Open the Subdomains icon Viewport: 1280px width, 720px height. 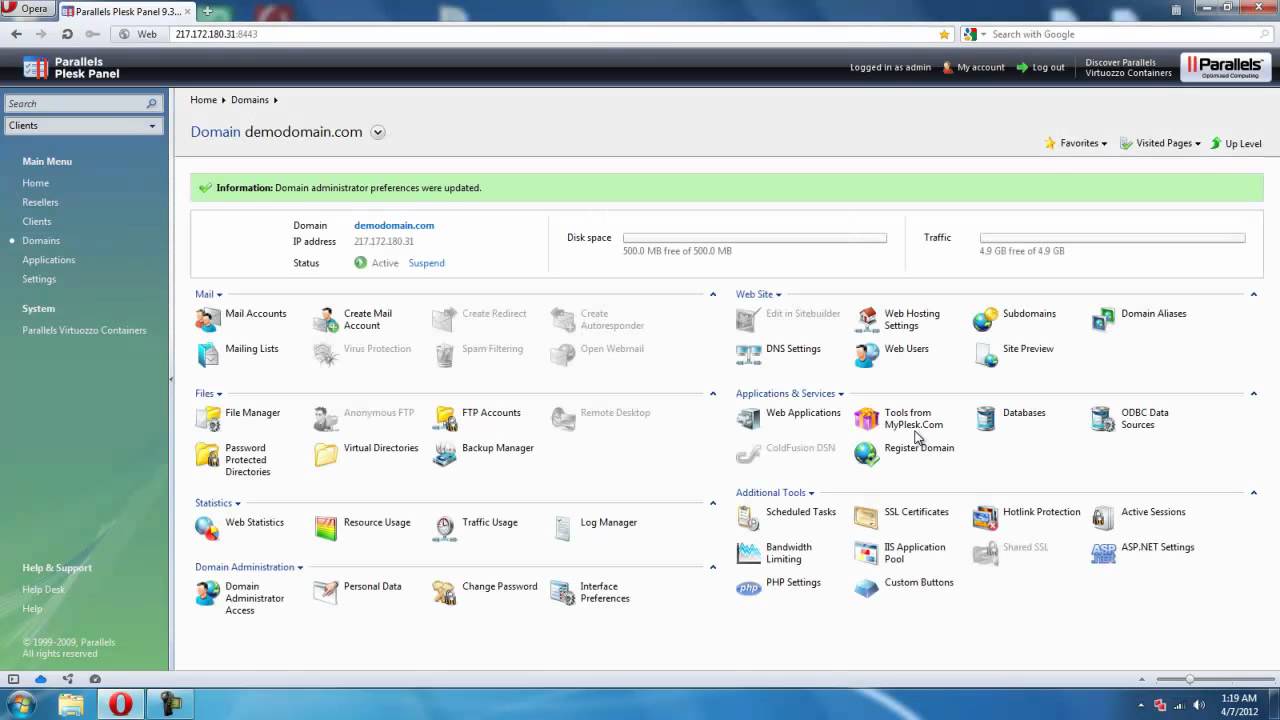(986, 320)
